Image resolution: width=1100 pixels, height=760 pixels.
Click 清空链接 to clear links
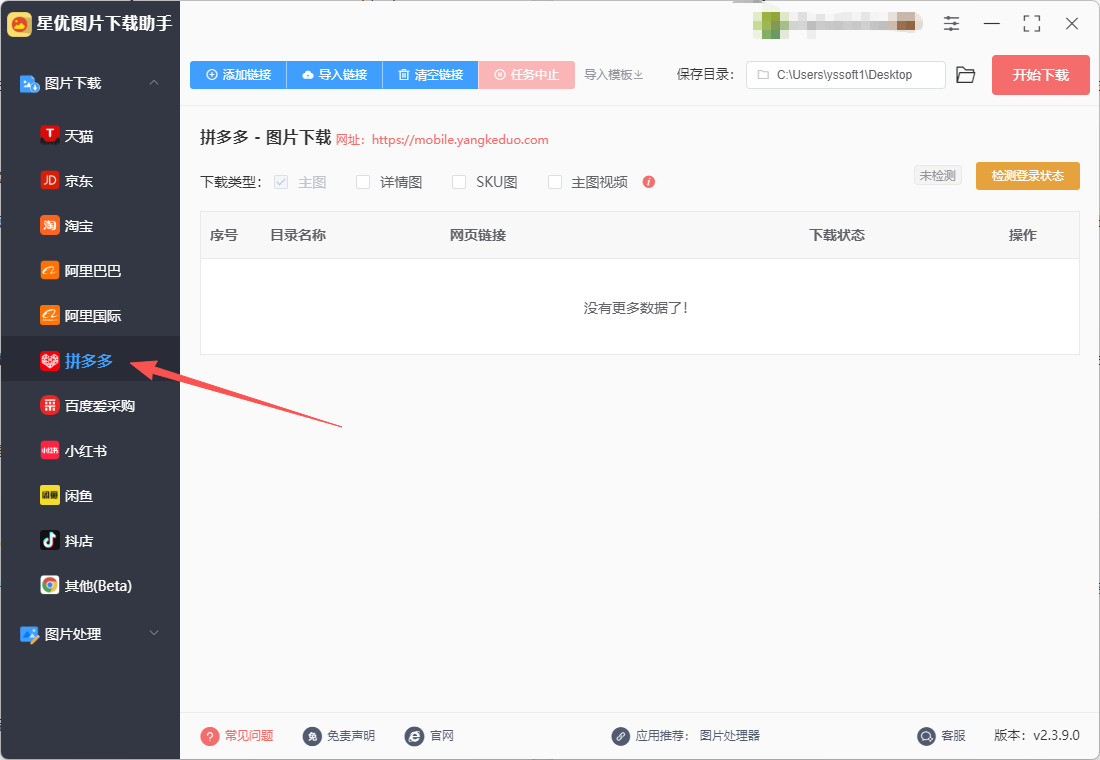(x=431, y=75)
